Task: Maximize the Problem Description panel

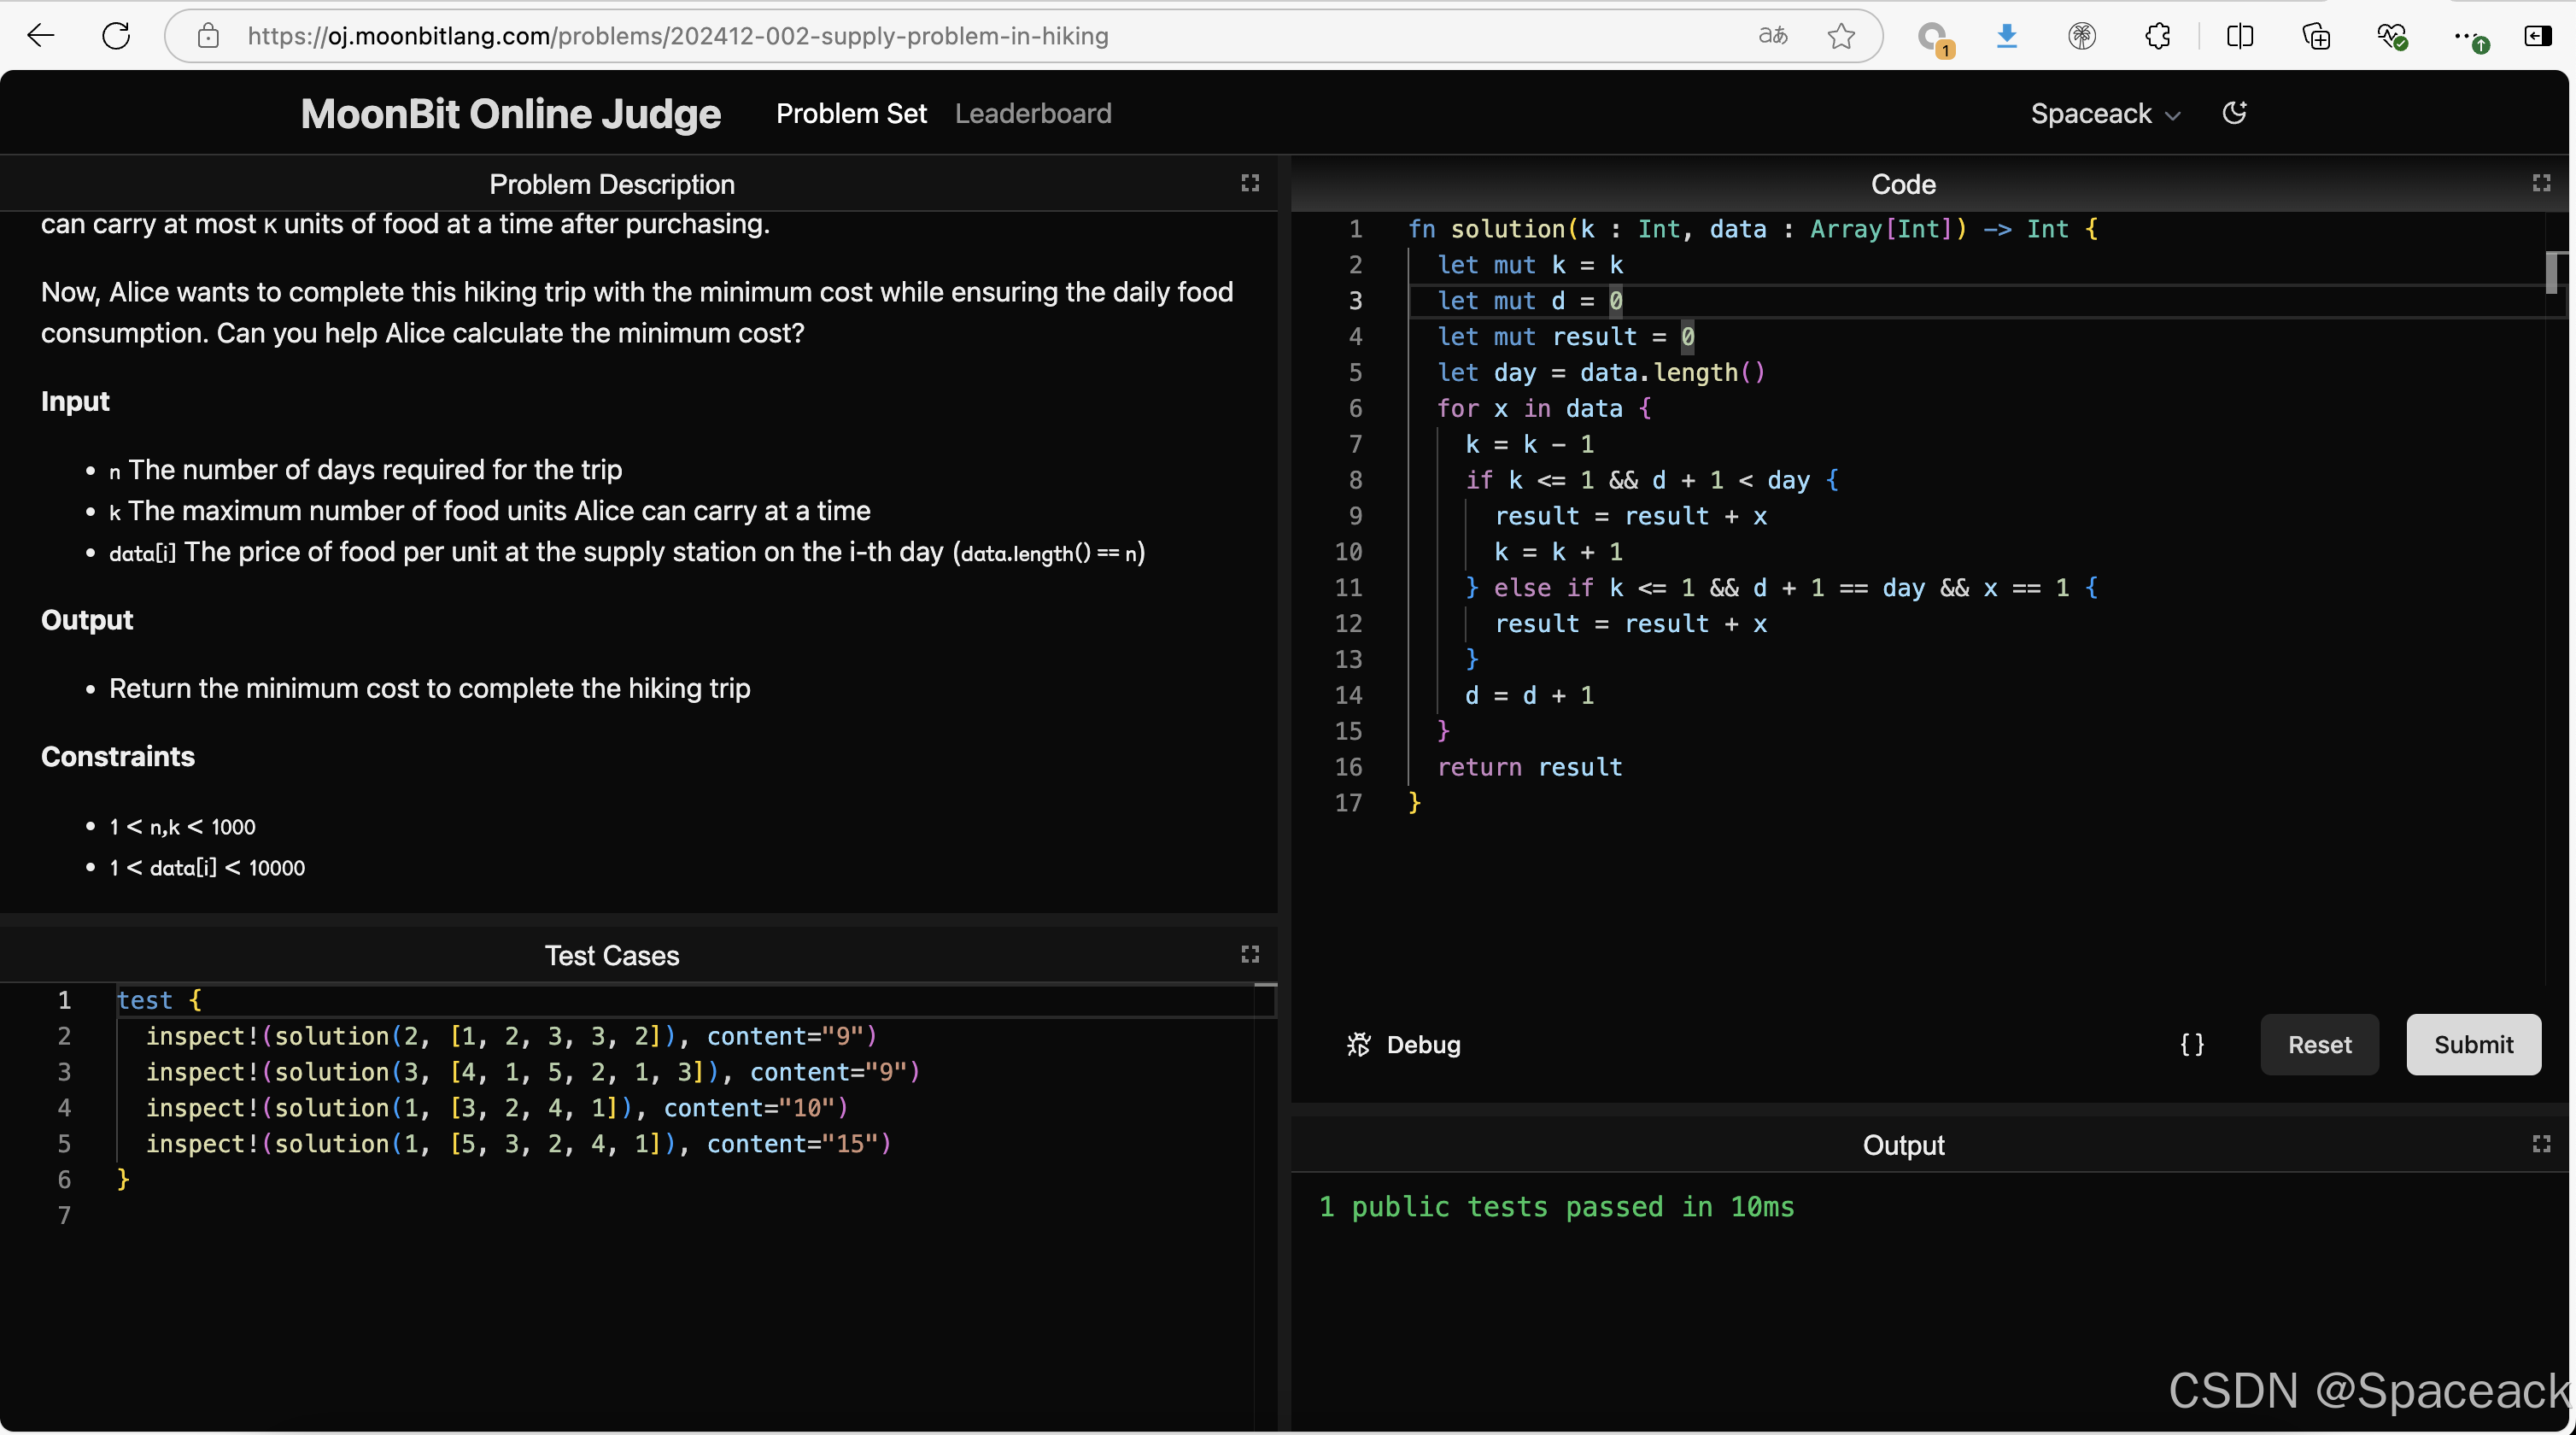Action: [1250, 183]
